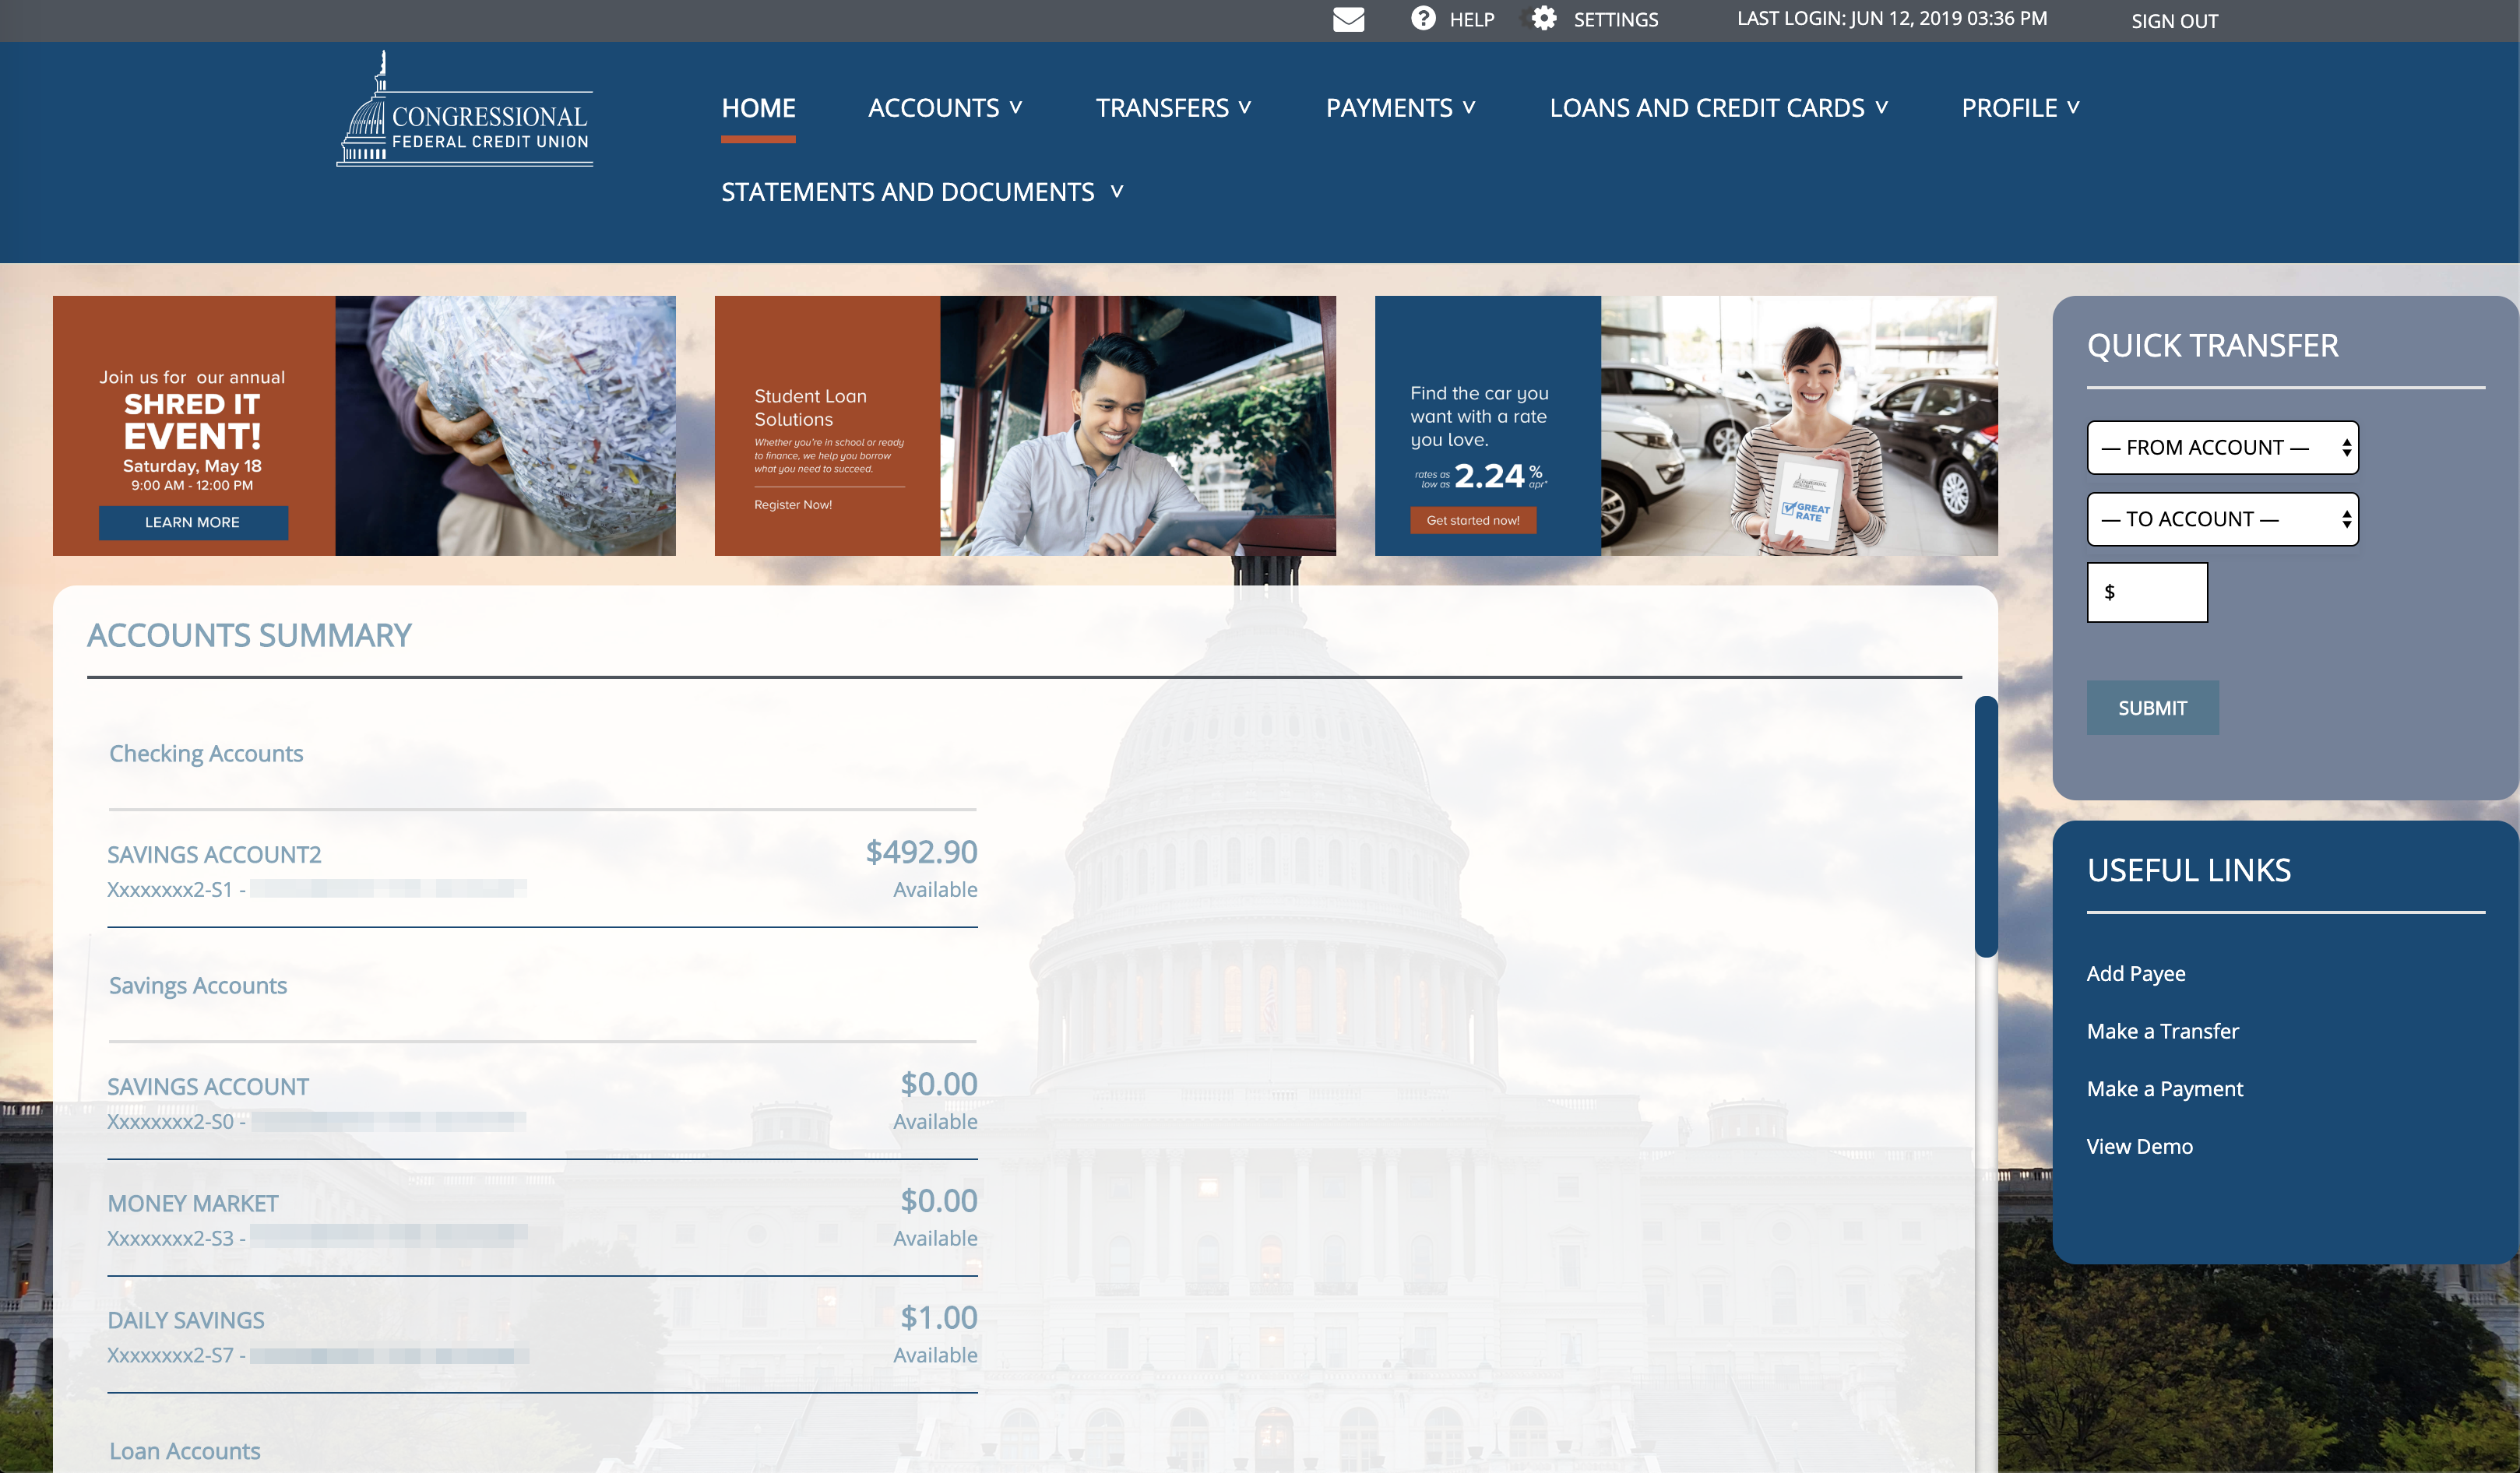Image resolution: width=2520 pixels, height=1473 pixels.
Task: Click the Xxxxxxxx2-S0 account number
Action: click(x=170, y=1122)
